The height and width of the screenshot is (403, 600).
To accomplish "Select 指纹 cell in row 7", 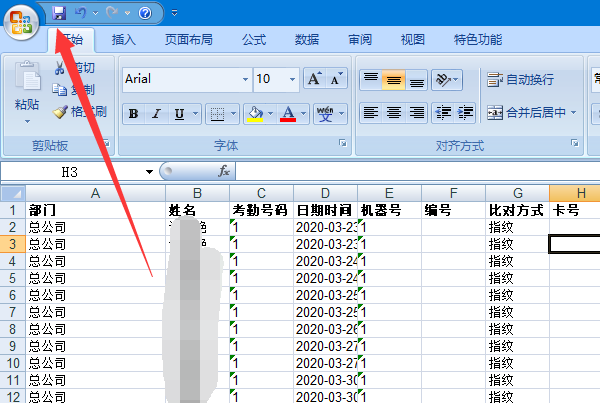I will [517, 312].
